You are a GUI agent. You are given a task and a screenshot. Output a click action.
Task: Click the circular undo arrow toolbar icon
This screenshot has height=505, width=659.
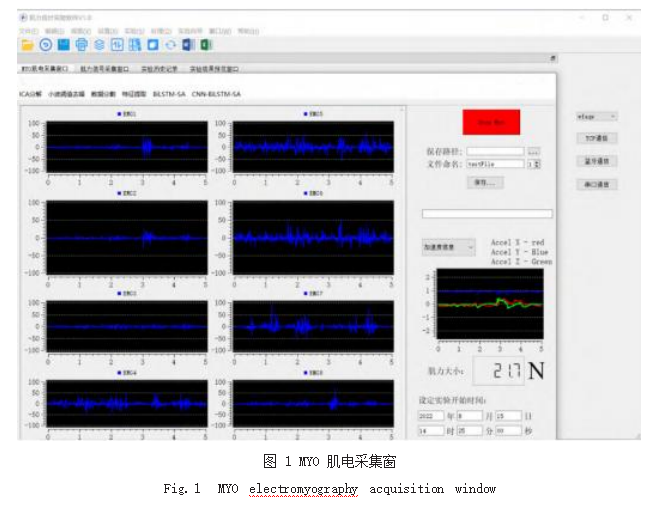pyautogui.click(x=45, y=45)
